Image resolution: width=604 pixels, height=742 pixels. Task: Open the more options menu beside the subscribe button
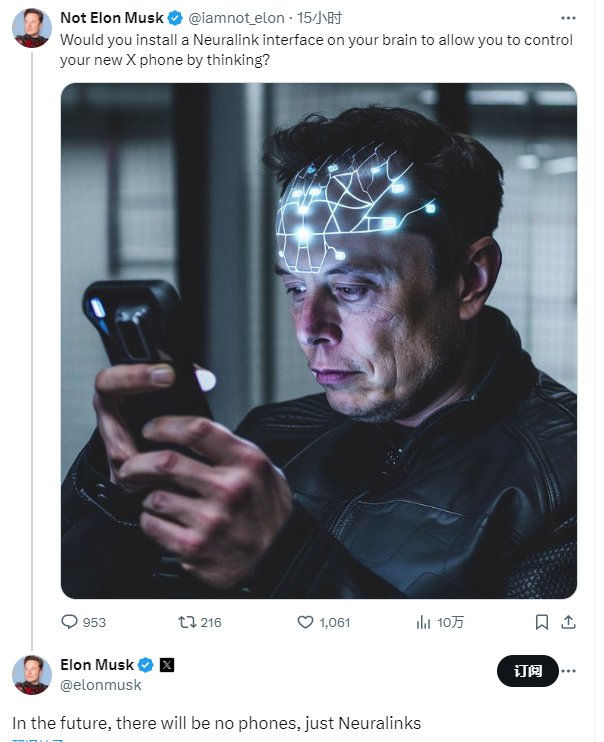[x=568, y=671]
